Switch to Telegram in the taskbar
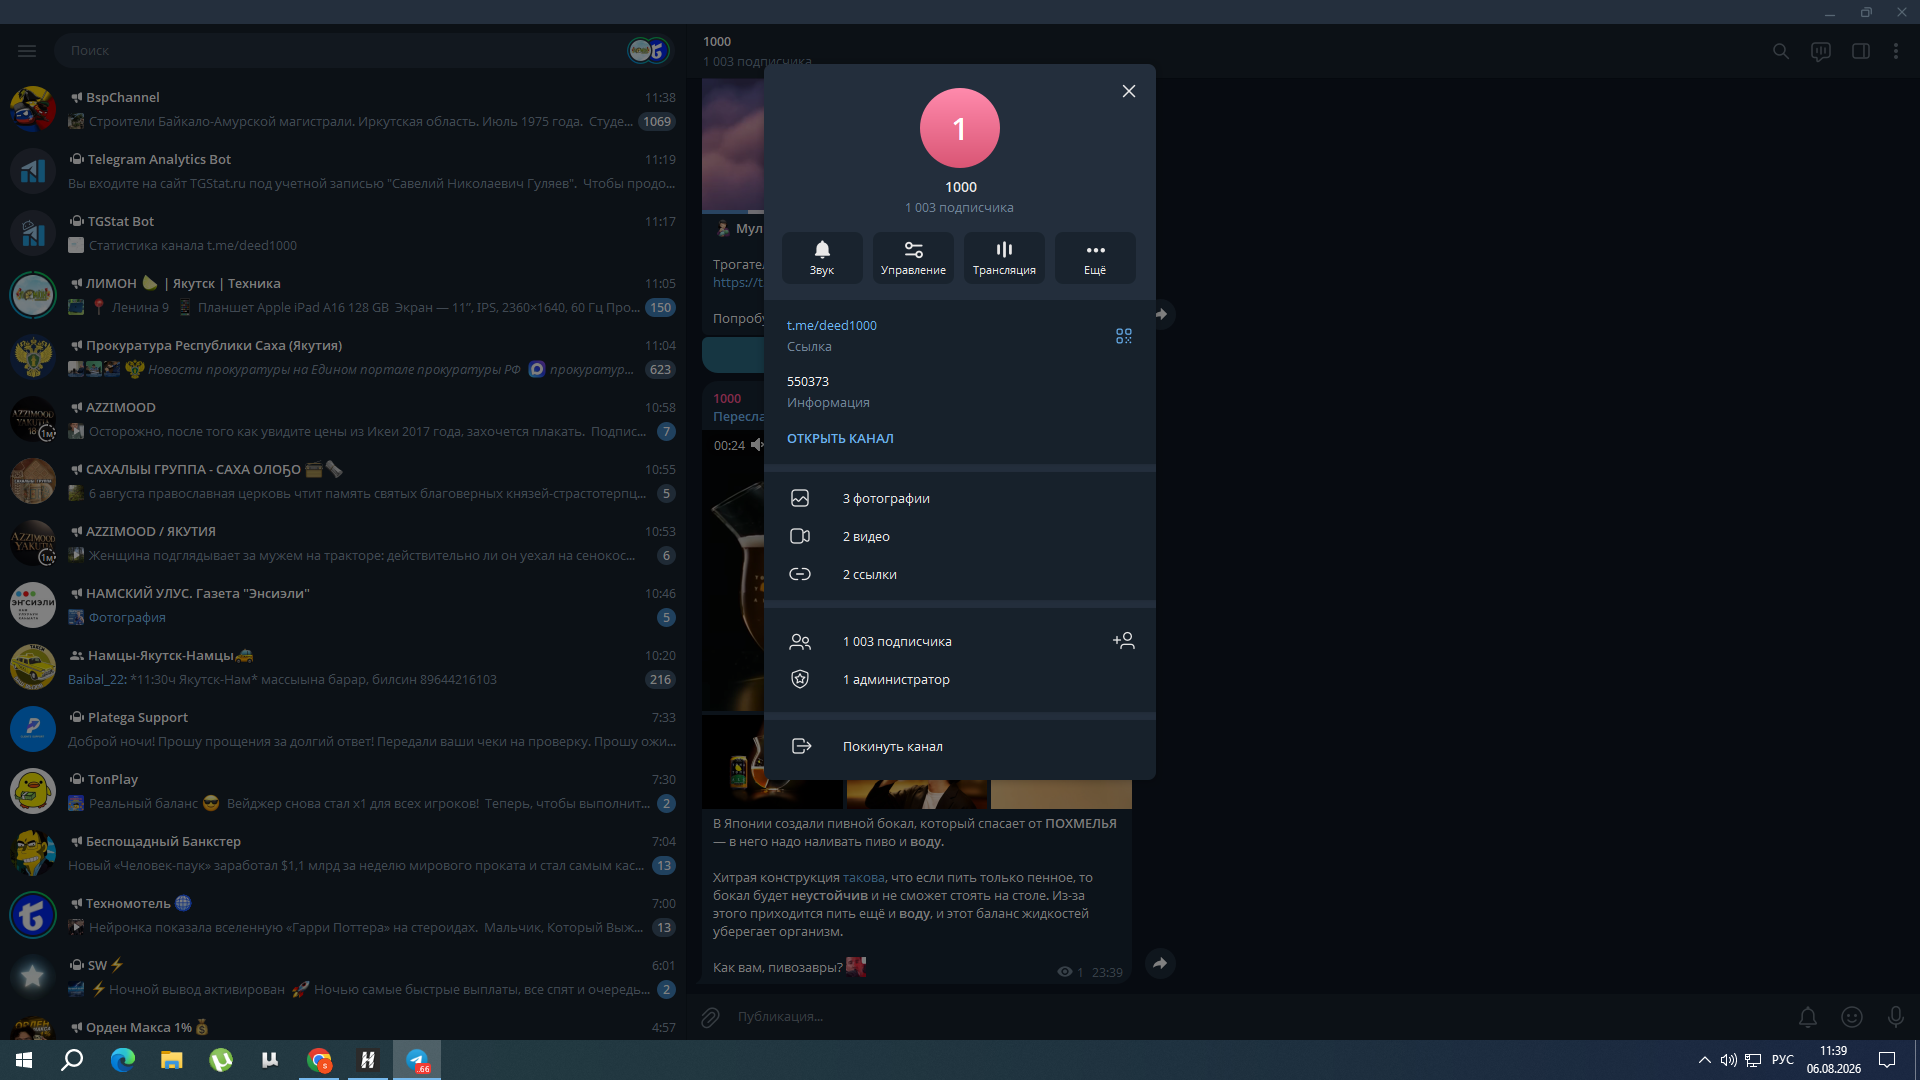The width and height of the screenshot is (1920, 1080). (417, 1060)
